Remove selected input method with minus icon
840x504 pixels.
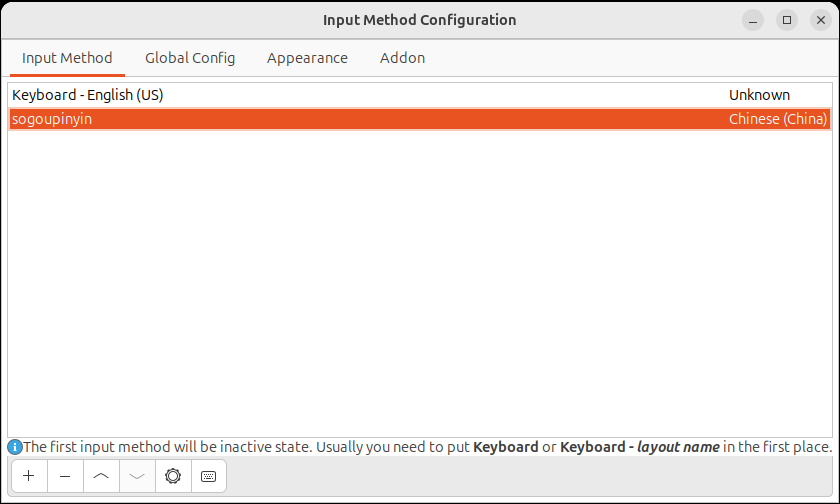click(65, 476)
